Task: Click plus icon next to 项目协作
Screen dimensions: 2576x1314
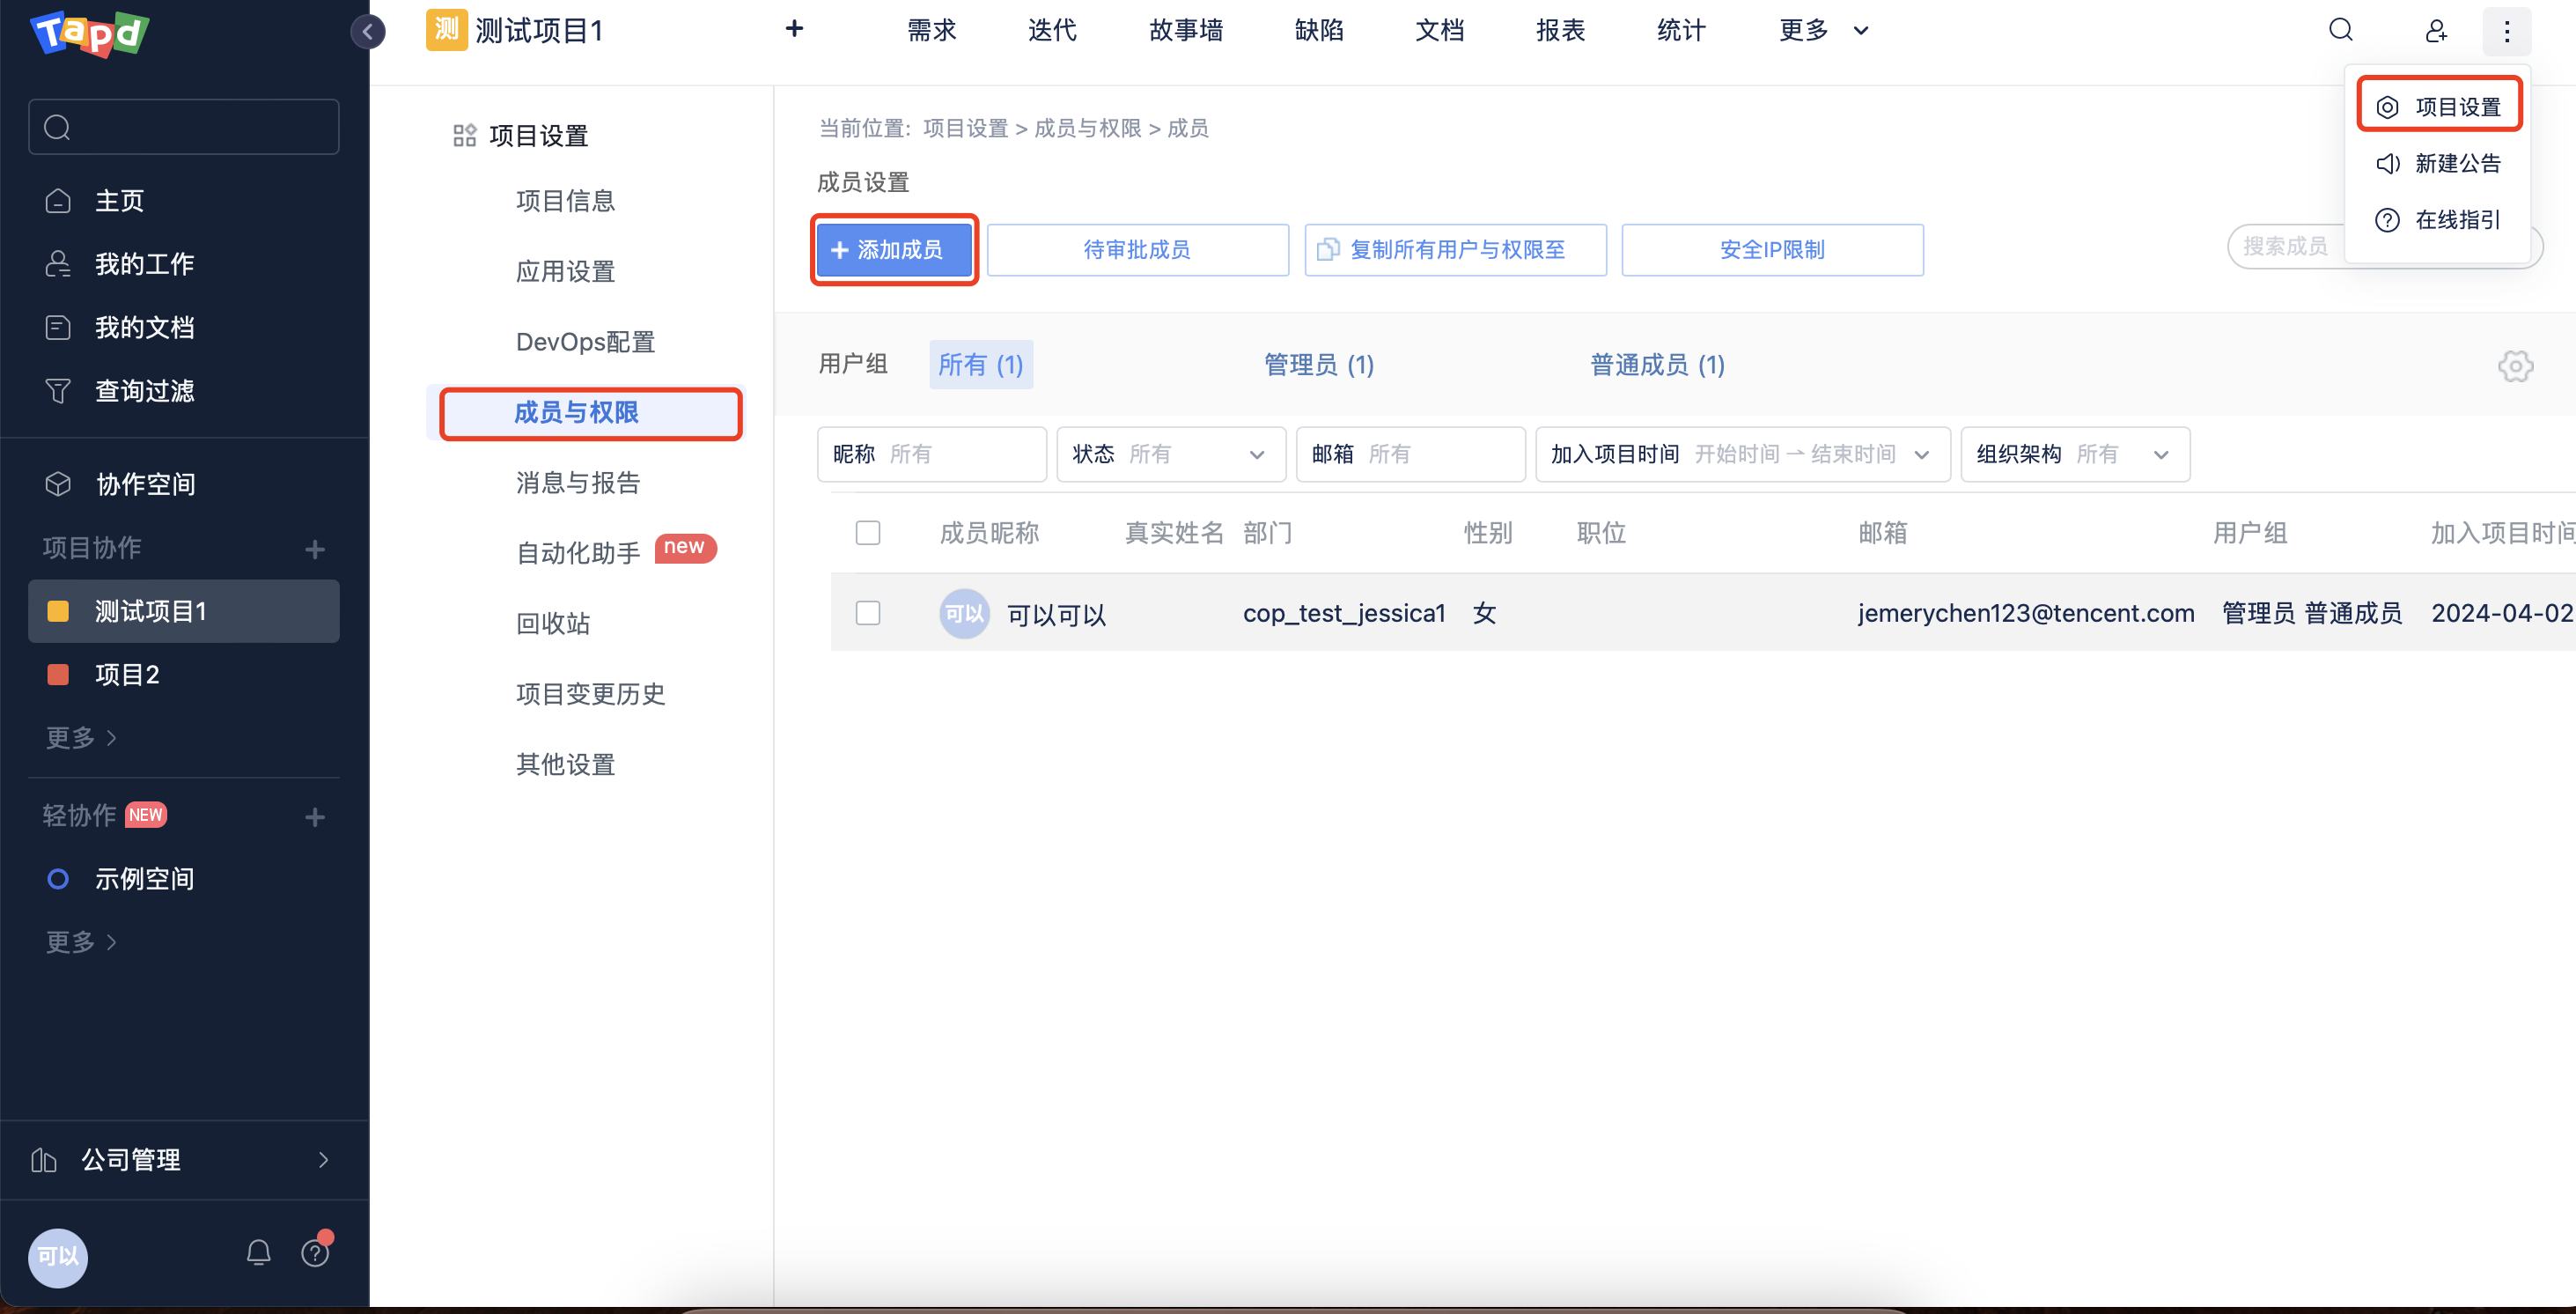Action: pos(315,549)
